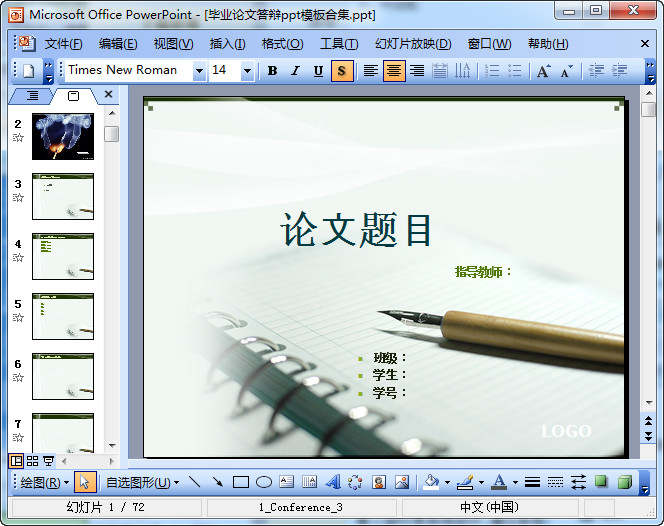Increase font size with large A
This screenshot has width=664, height=526.
(543, 71)
